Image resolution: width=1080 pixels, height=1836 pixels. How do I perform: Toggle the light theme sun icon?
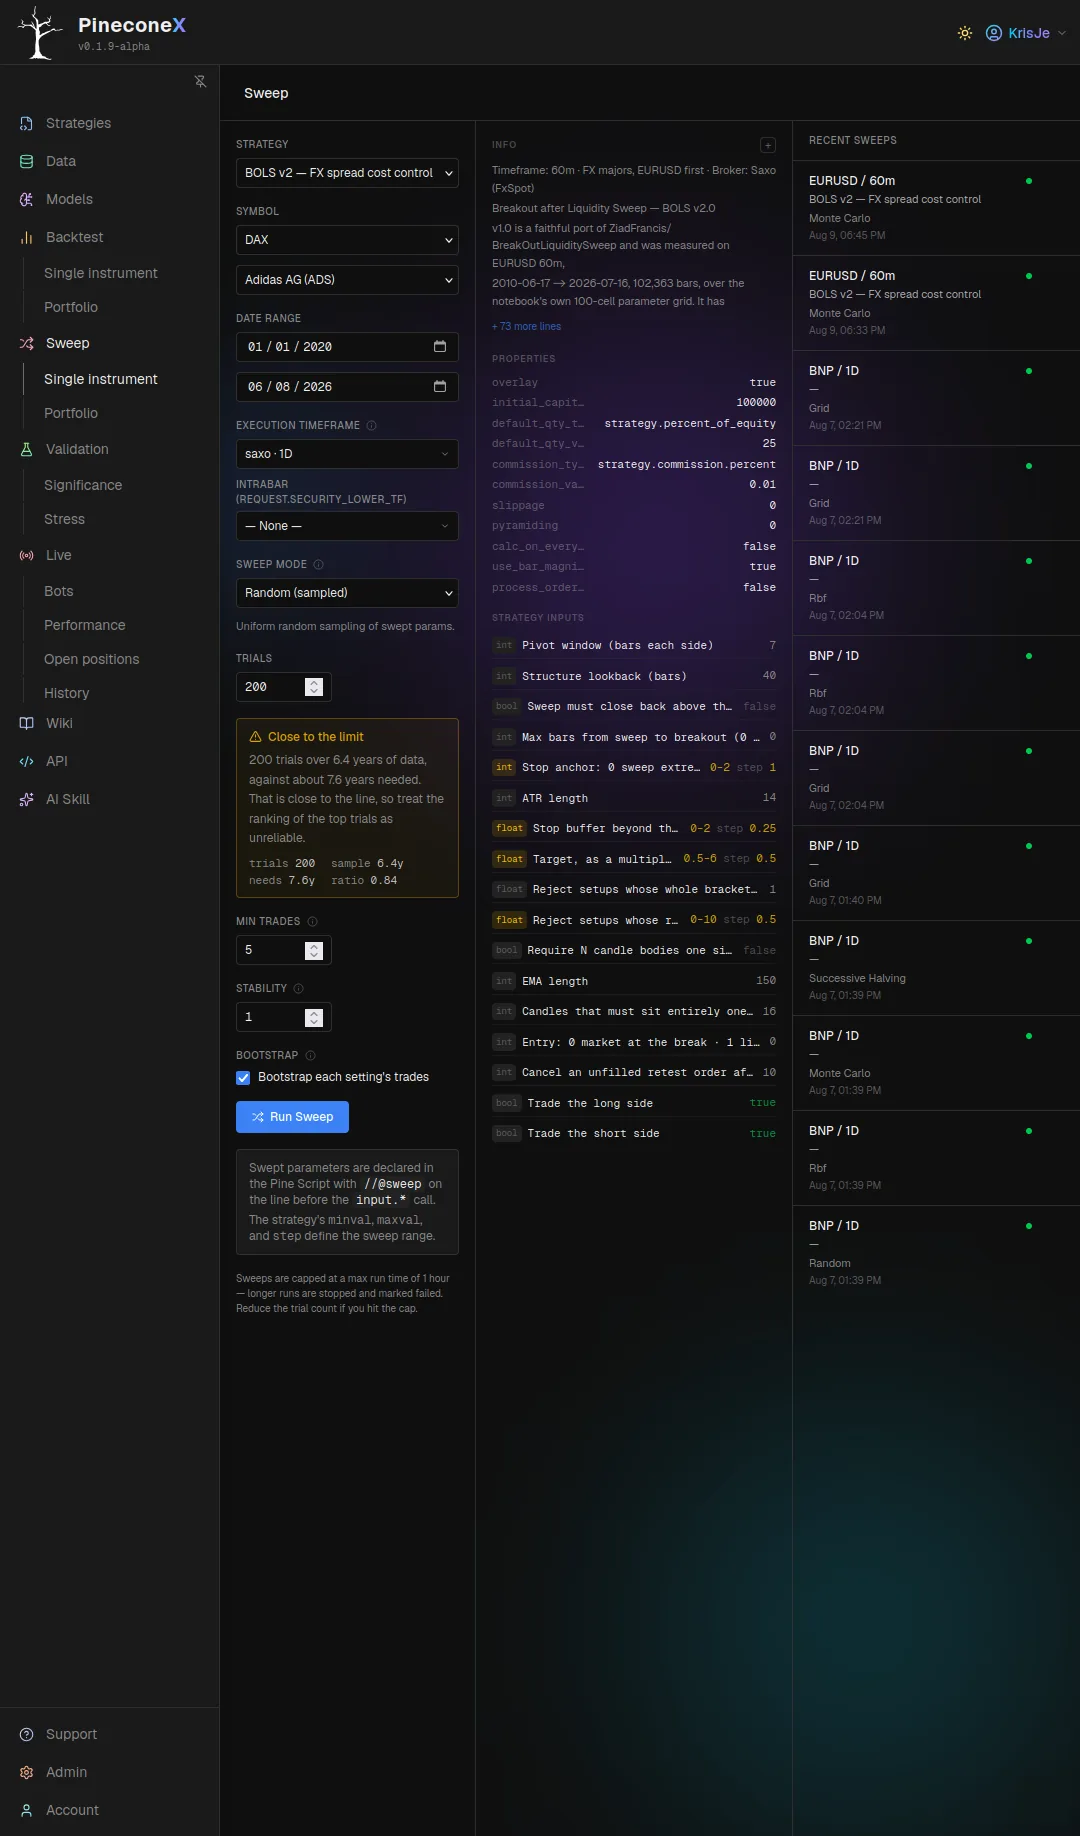pos(965,33)
